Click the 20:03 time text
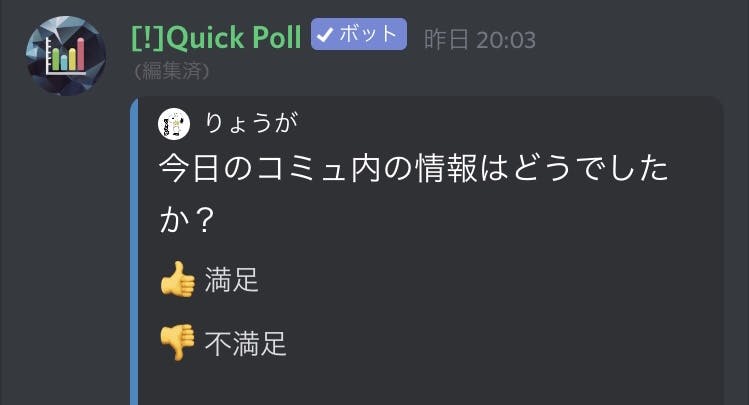Screen dimensions: 749x405 (x=505, y=40)
